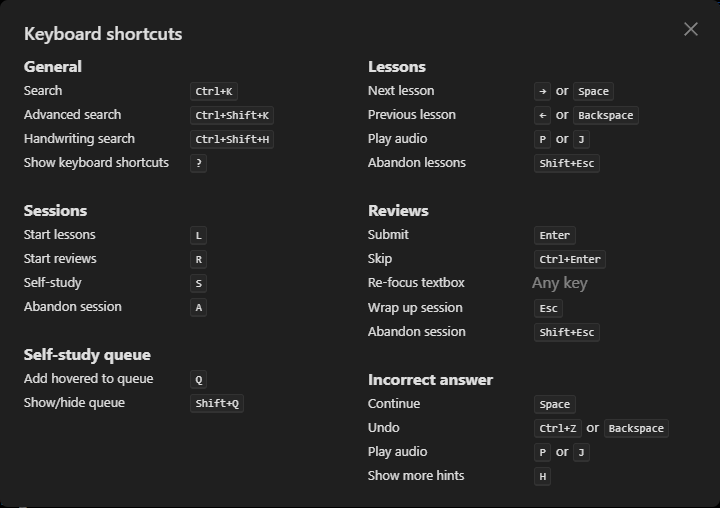Click the Ctrl+Z Undo key badge
720x508 pixels.
coord(558,428)
